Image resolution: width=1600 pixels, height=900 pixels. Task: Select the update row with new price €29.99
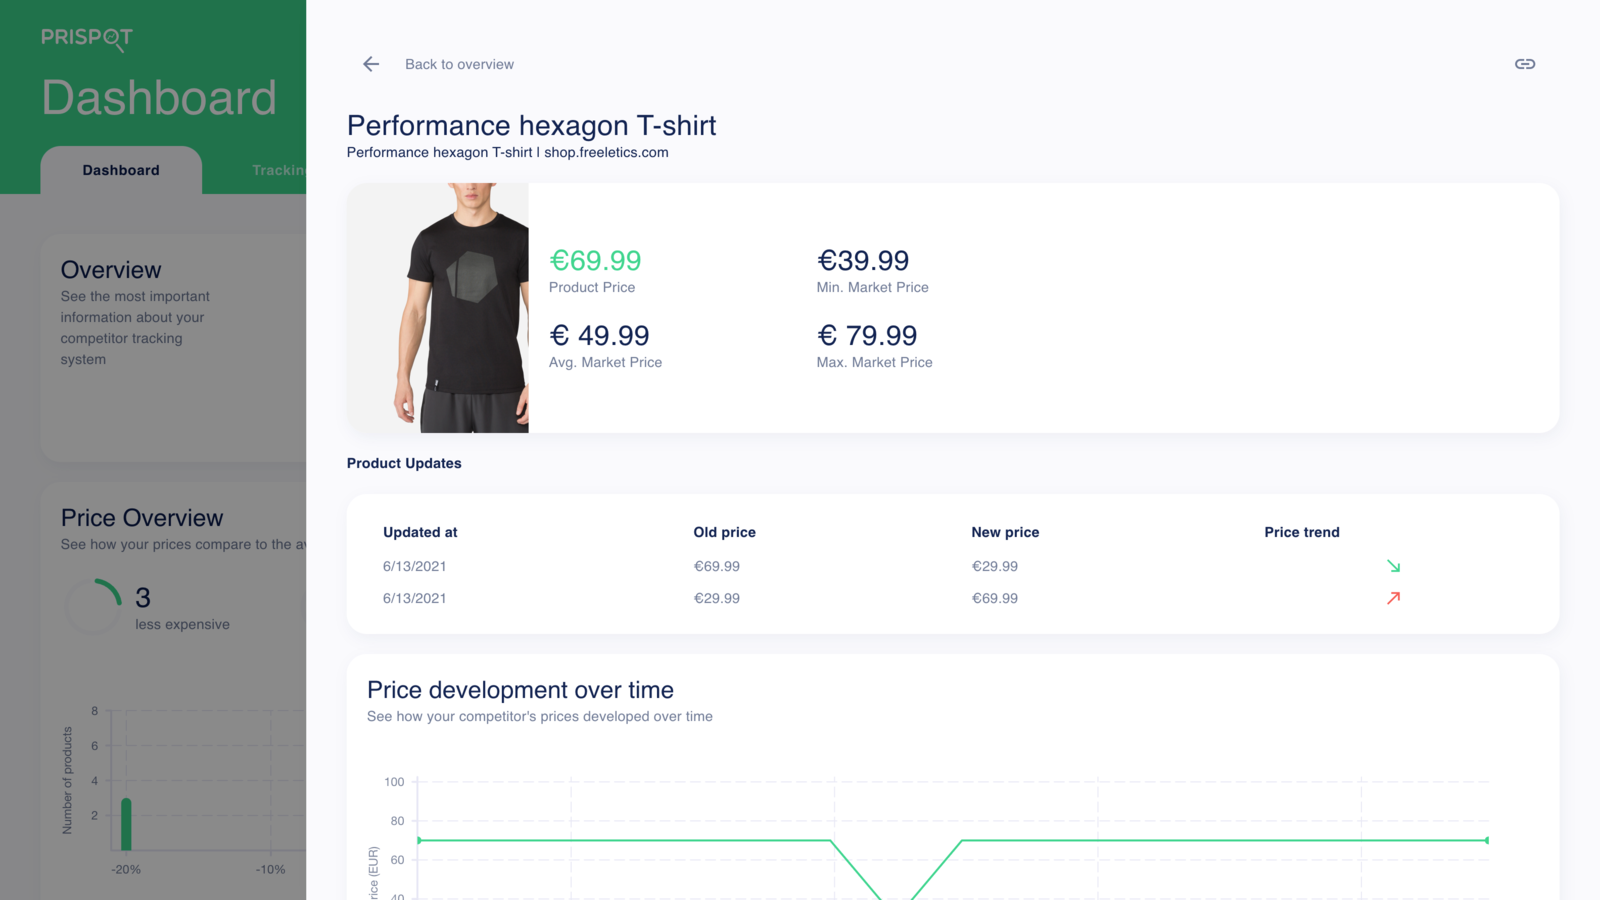pos(952,566)
